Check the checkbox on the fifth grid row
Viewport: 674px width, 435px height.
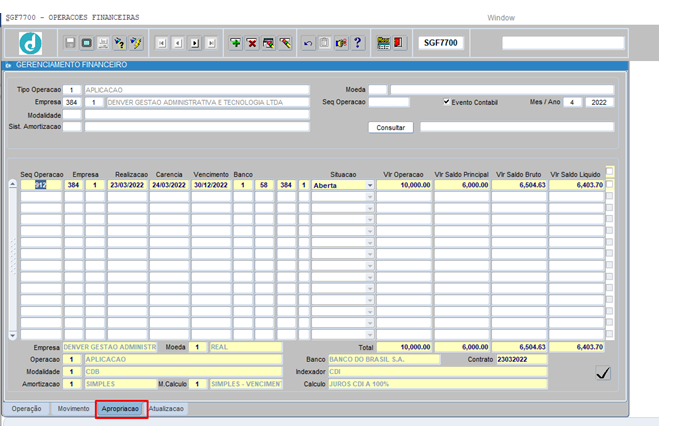(609, 230)
